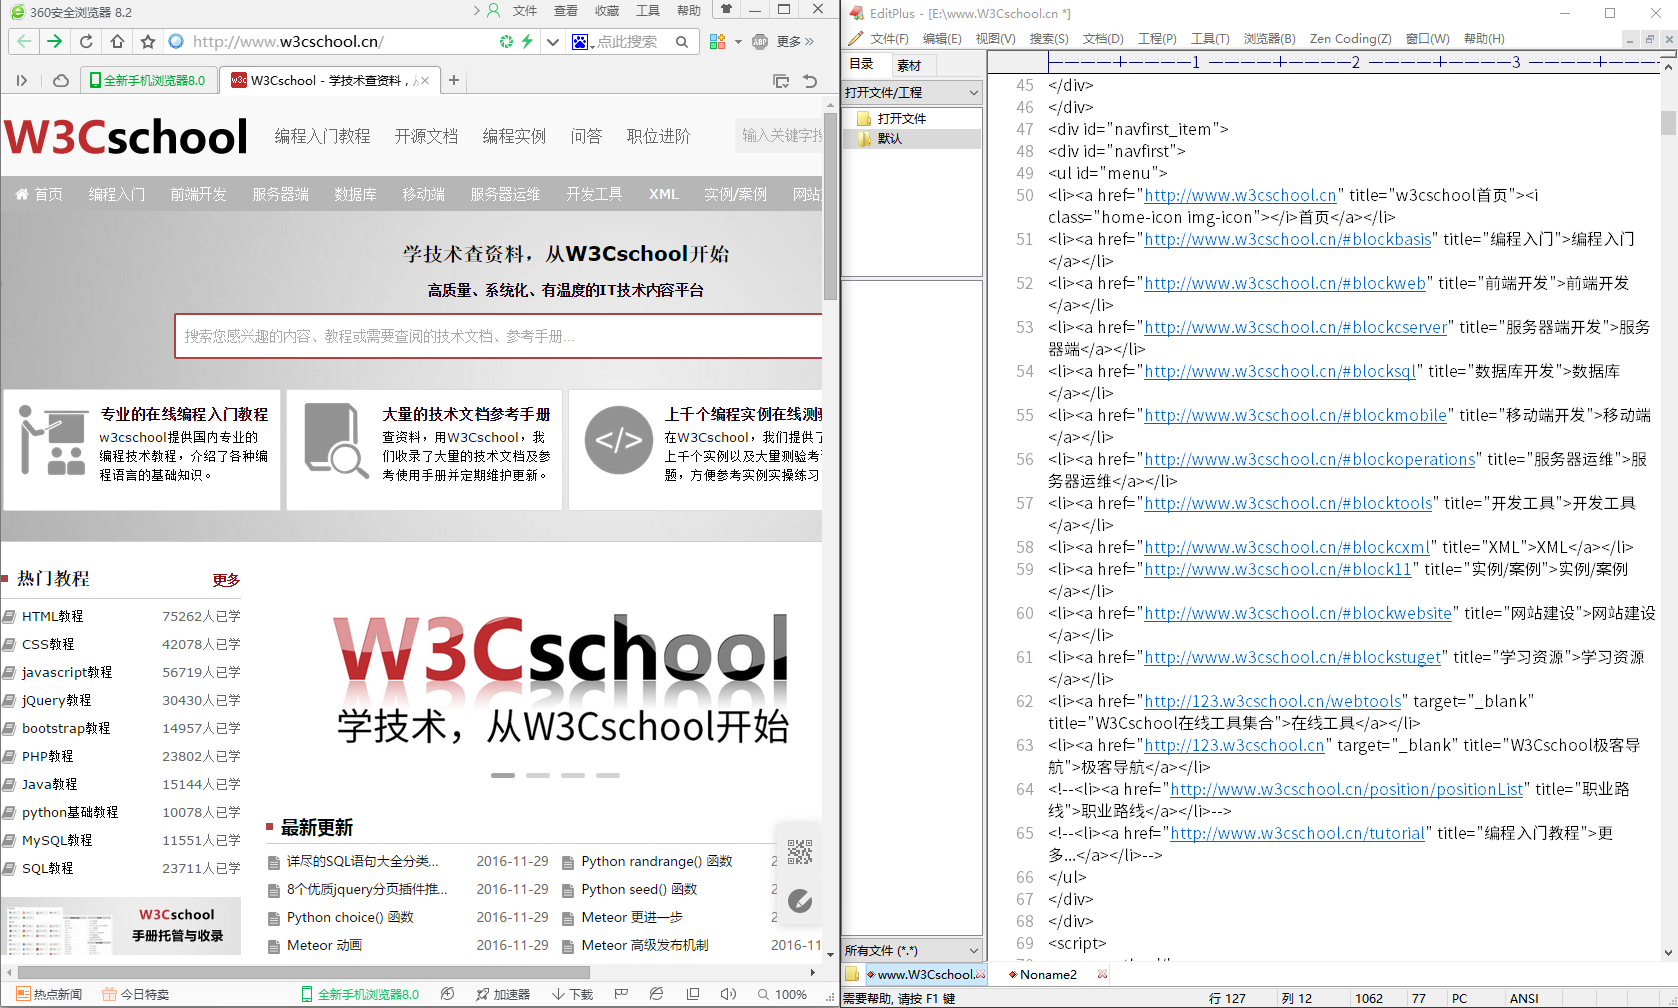
Task: Click the 加速器 accelerator in status bar
Action: (503, 994)
